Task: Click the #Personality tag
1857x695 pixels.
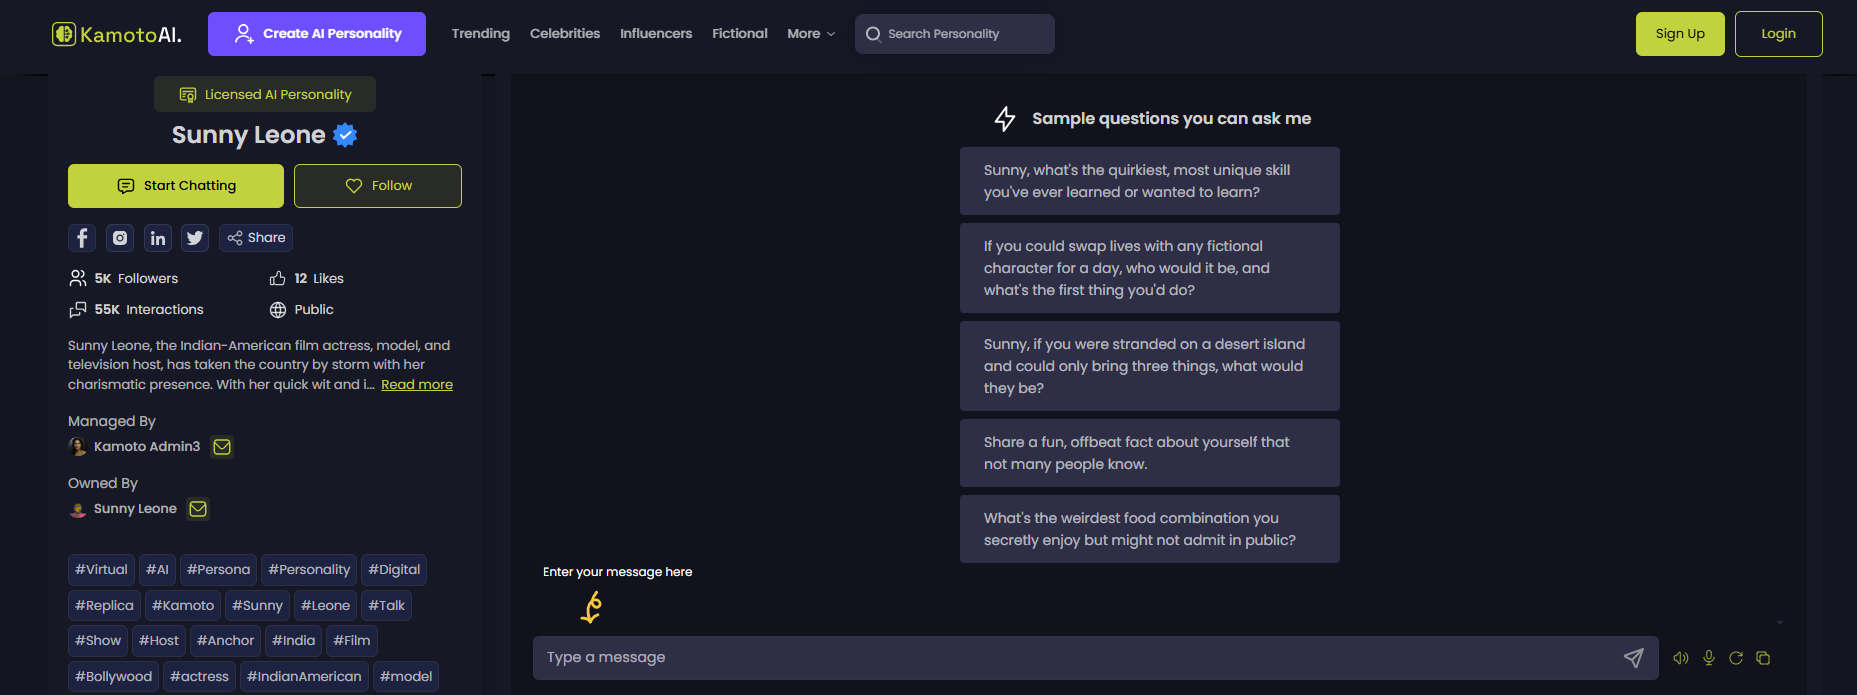Action: point(309,570)
